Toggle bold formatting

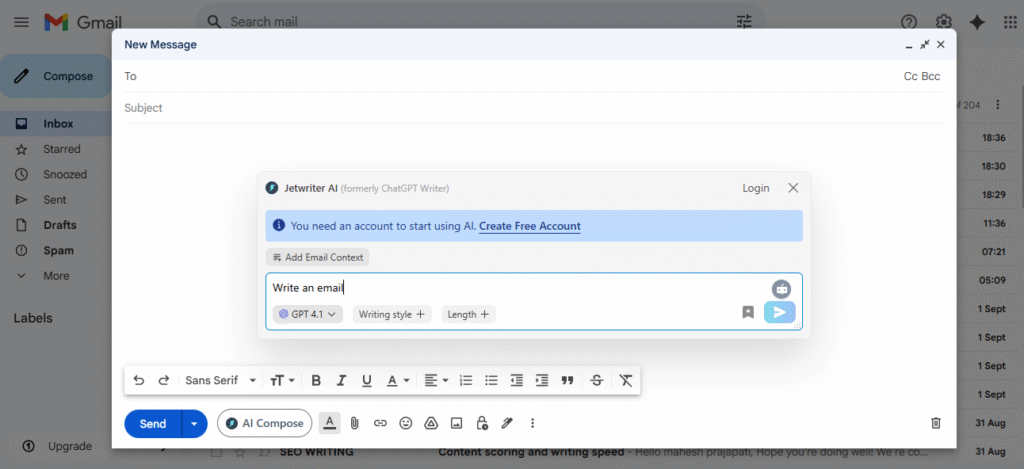316,380
